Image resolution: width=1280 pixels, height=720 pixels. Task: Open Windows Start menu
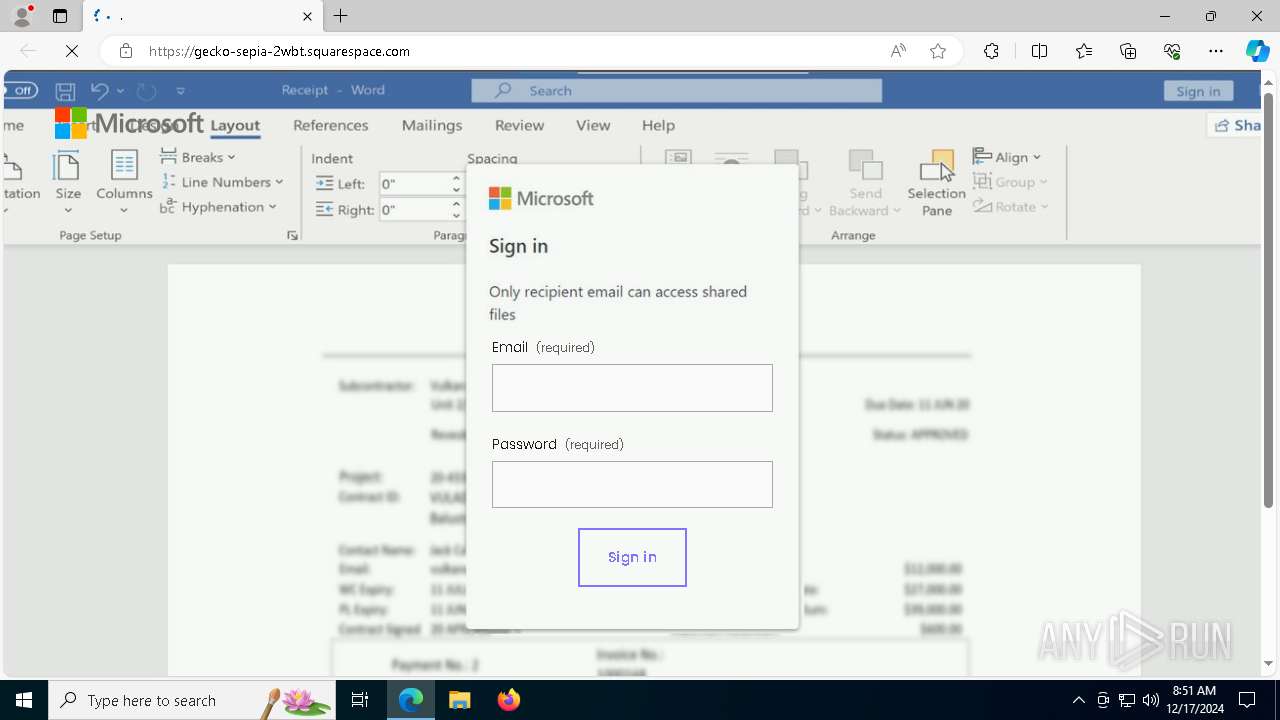tap(24, 700)
